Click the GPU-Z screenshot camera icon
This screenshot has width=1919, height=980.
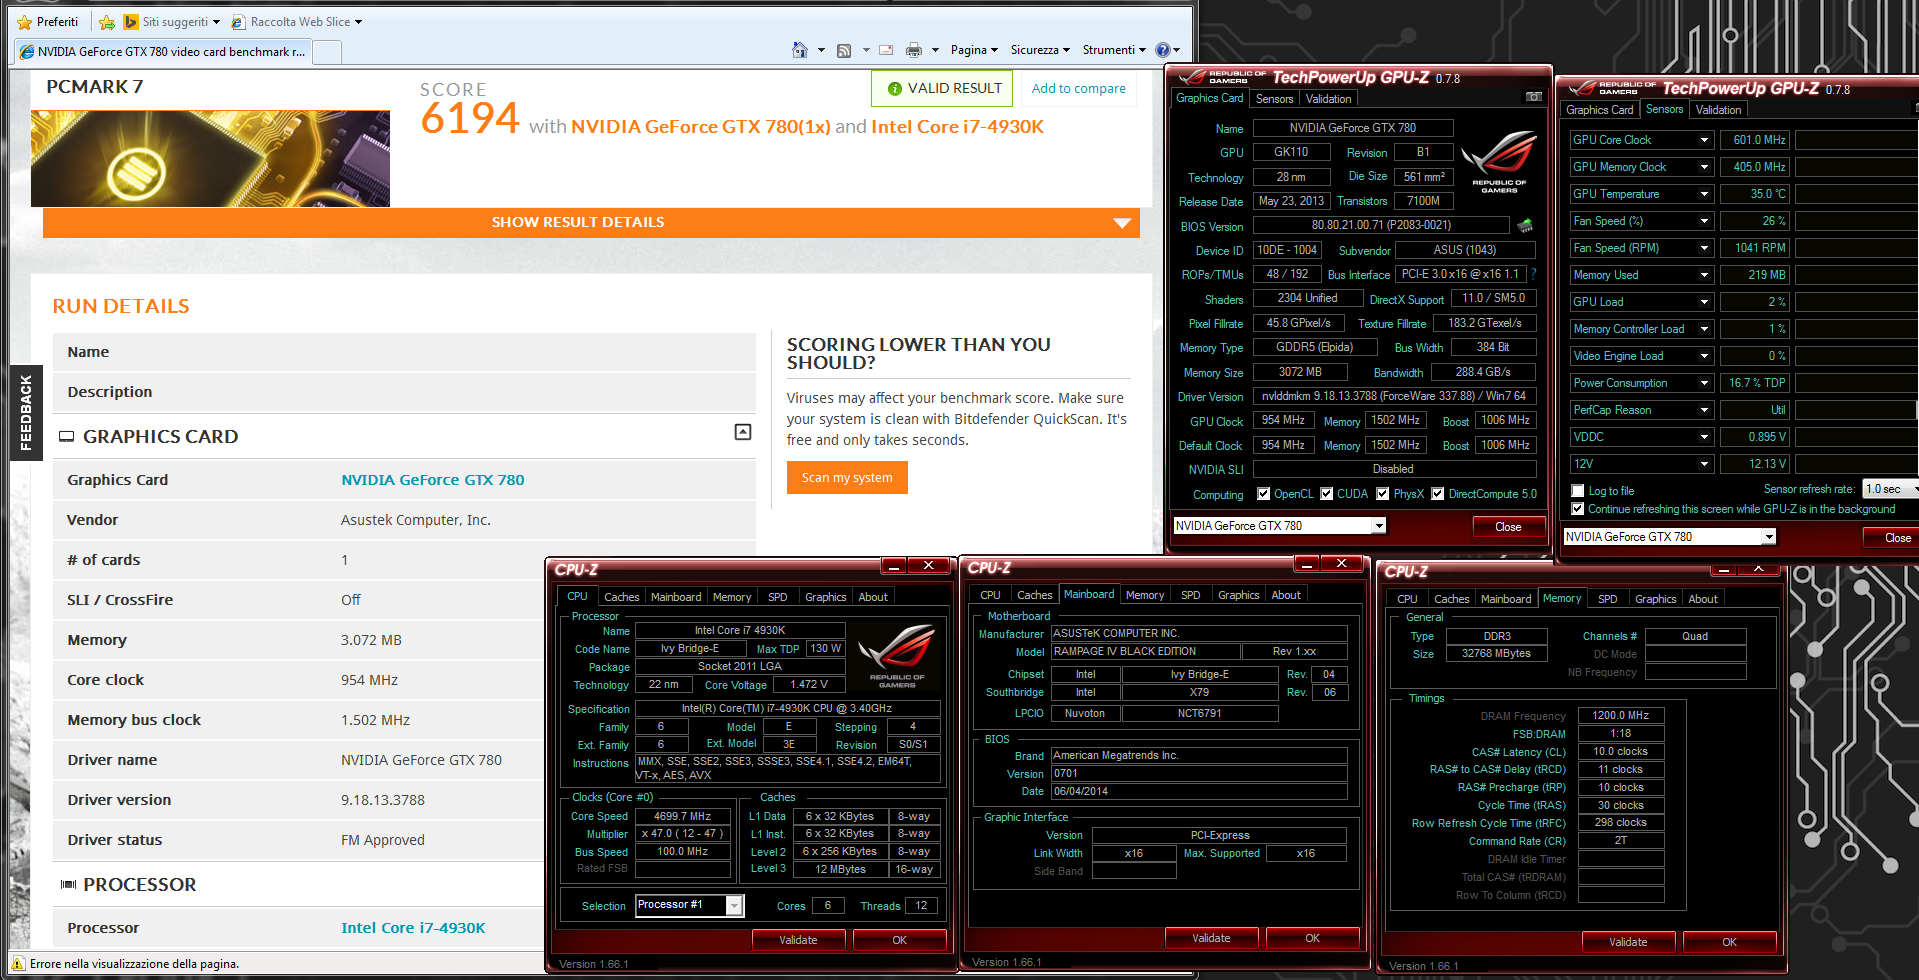(1533, 97)
